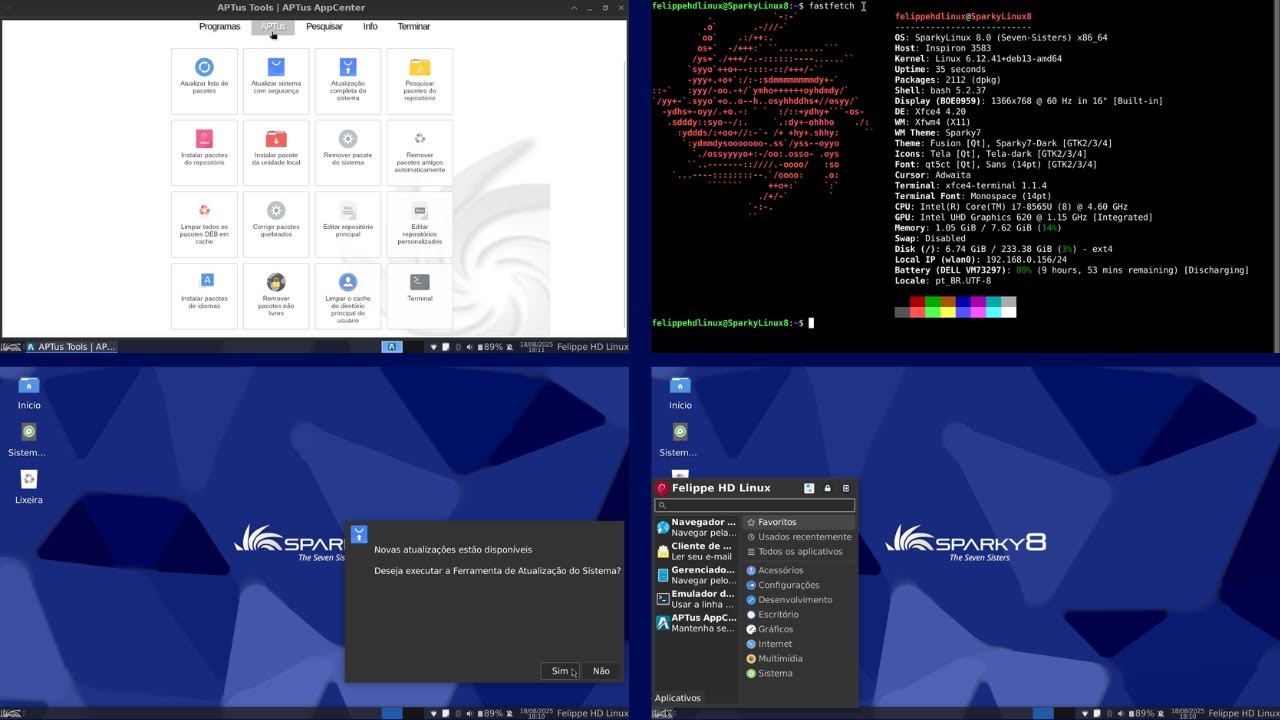Run 'Limpar o cache do diretório principal do usuário'

point(348,297)
